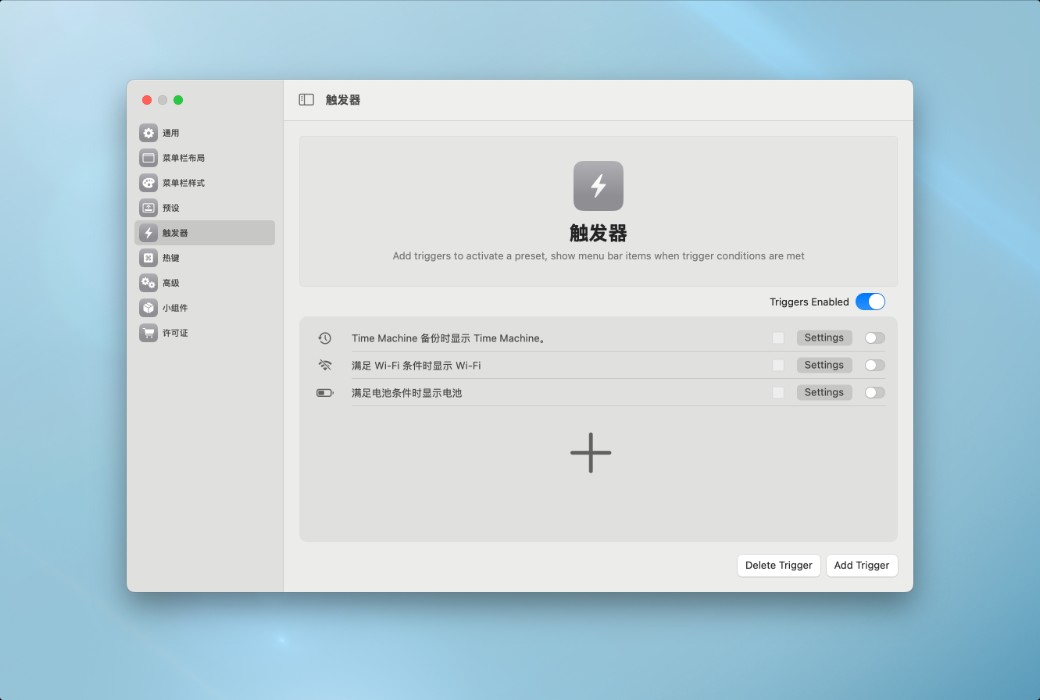Zoom the window with the green button
1040x700 pixels.
click(x=178, y=100)
